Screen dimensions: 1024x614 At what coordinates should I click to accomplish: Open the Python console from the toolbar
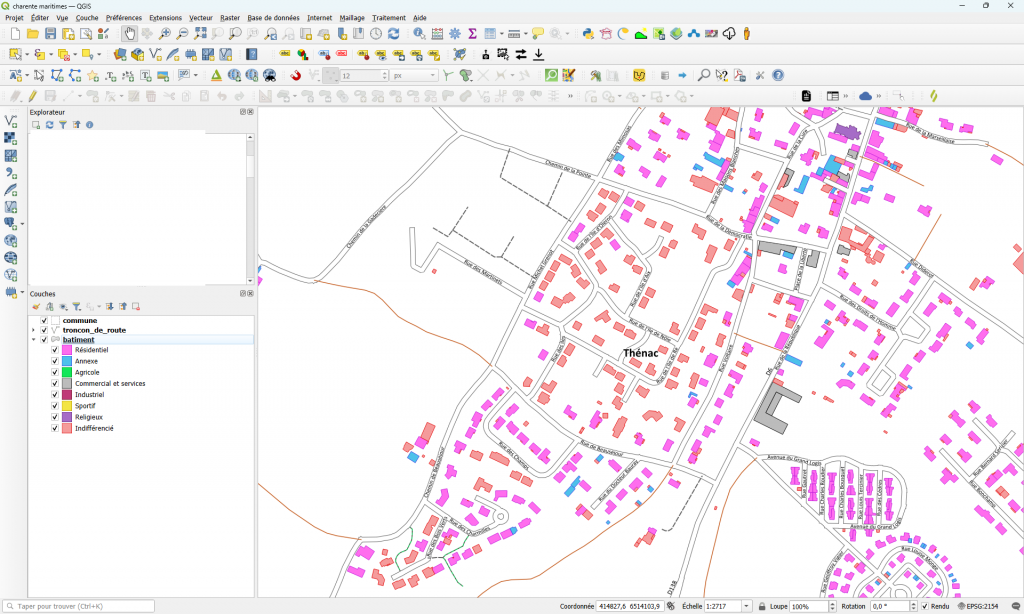[x=588, y=34]
